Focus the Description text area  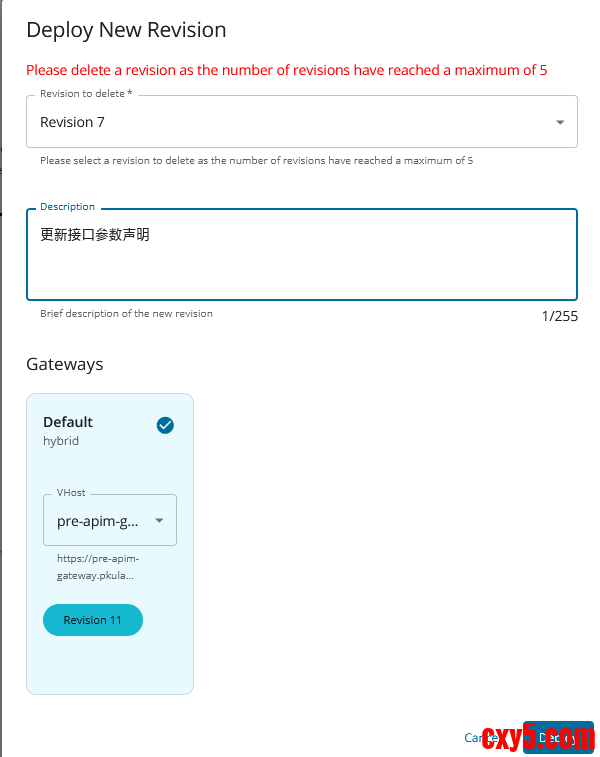[302, 254]
